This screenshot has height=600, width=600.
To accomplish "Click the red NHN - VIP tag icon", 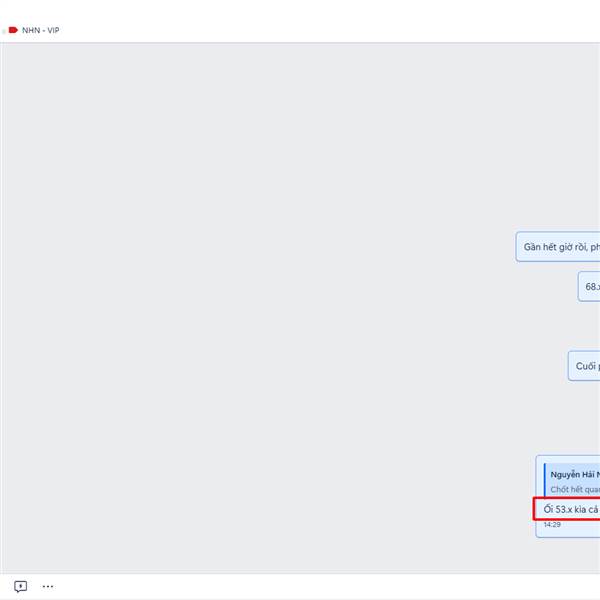I will point(13,30).
